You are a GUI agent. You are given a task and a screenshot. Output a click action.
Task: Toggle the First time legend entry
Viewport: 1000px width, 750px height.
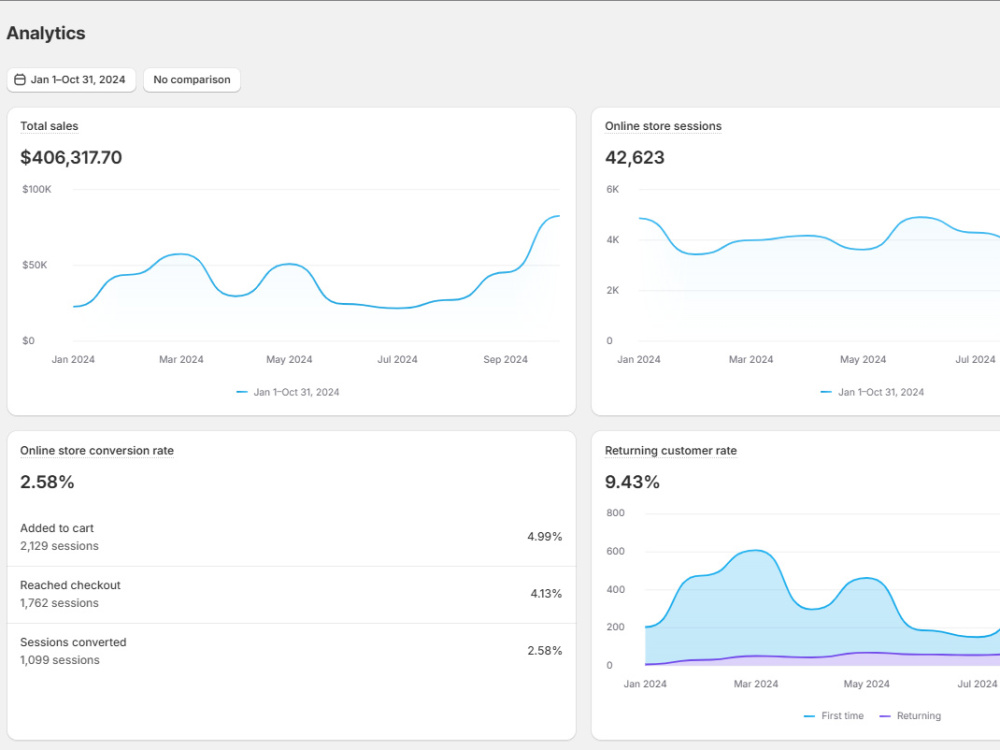click(834, 716)
